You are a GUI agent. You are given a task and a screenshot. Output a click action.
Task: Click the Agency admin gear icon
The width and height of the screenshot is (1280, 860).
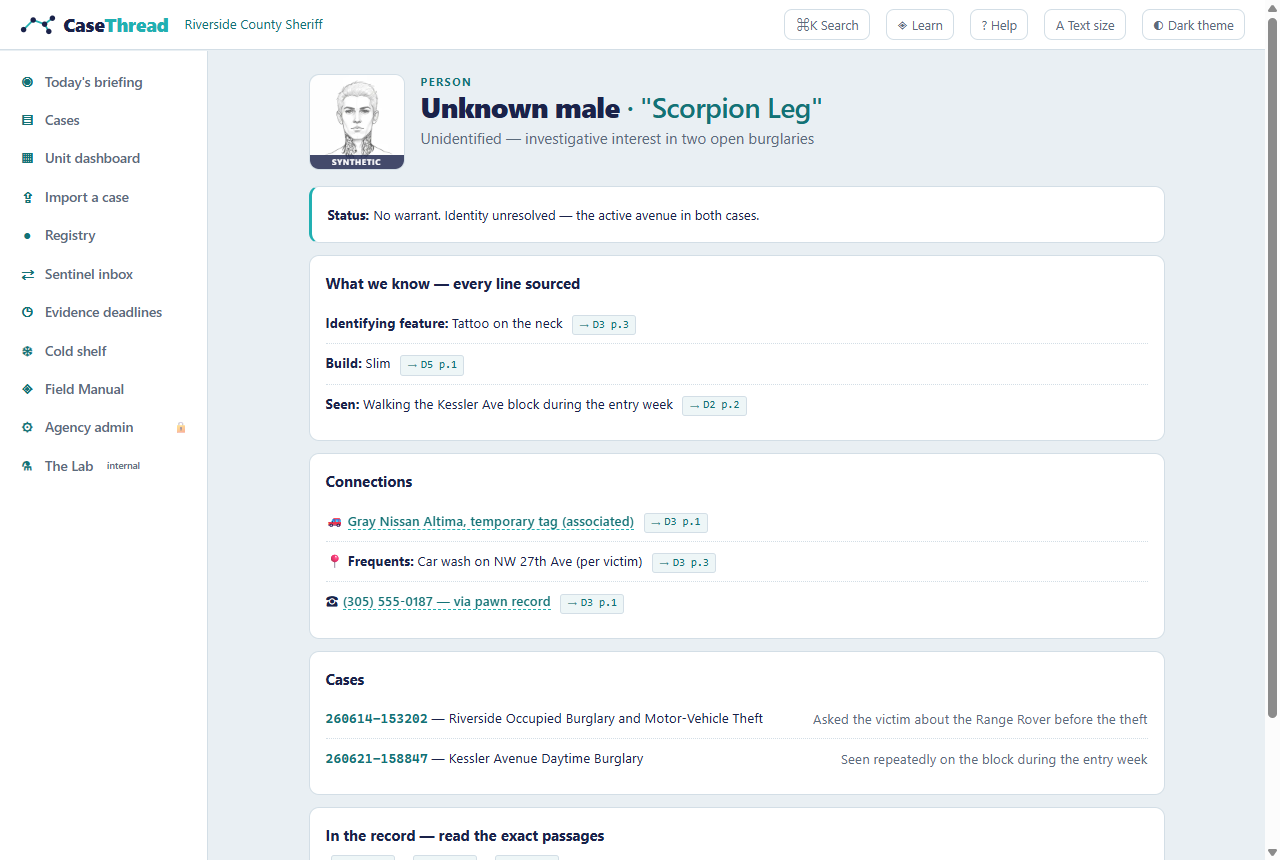click(x=27, y=427)
